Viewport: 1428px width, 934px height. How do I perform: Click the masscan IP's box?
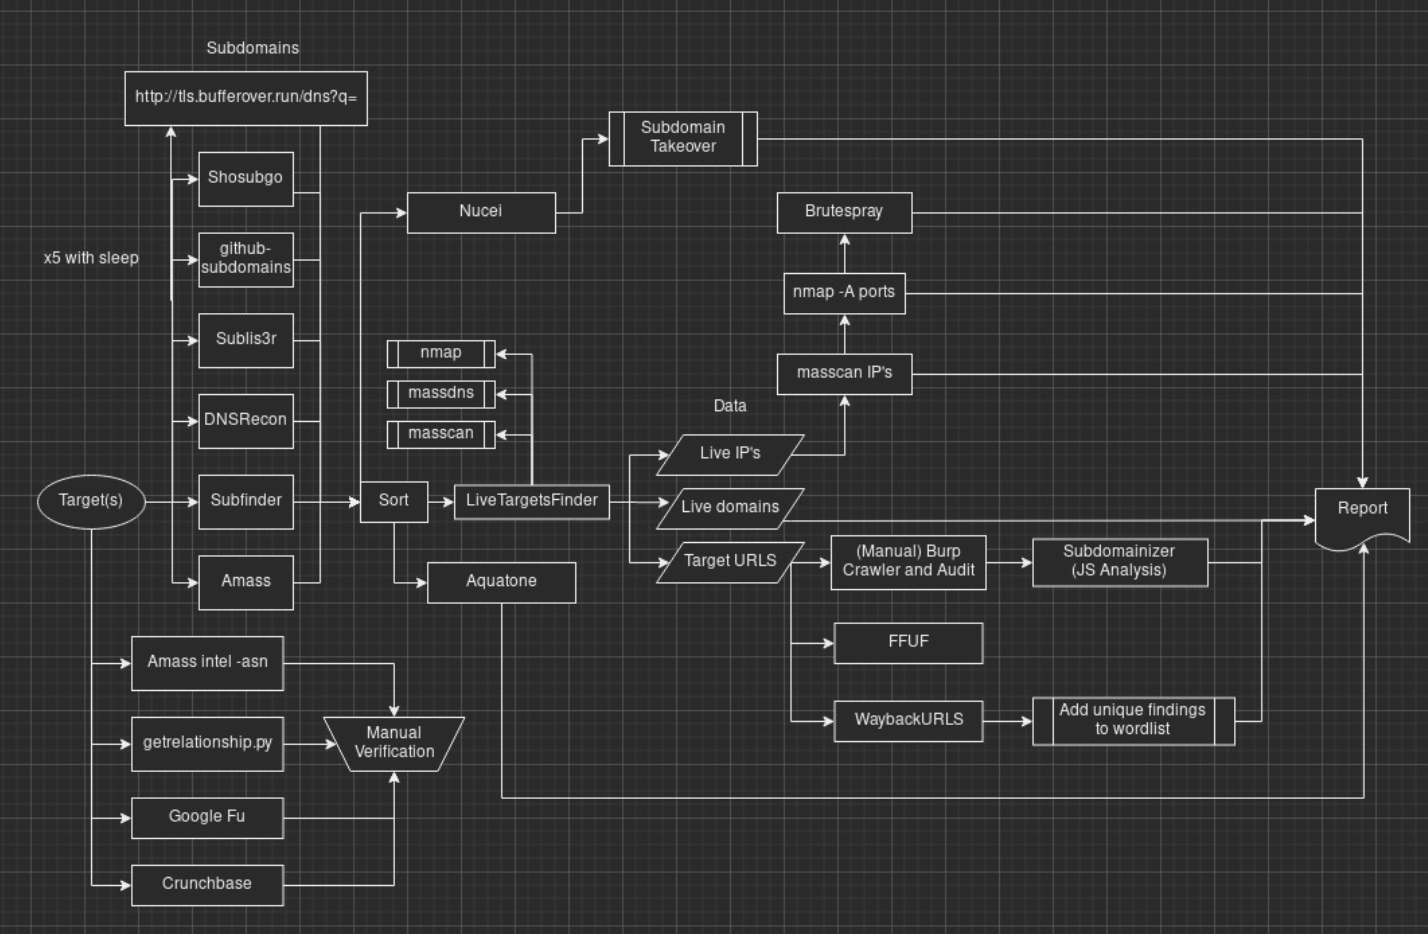coord(845,374)
